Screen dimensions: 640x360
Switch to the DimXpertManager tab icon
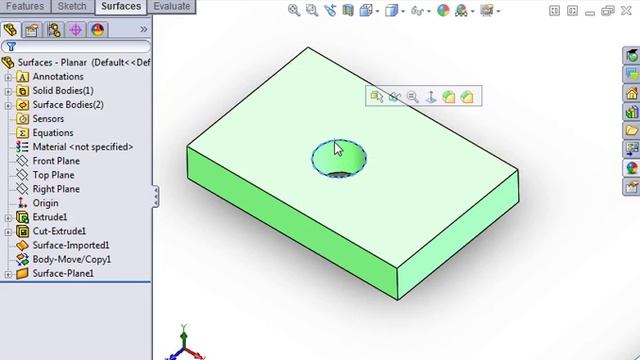[x=76, y=29]
